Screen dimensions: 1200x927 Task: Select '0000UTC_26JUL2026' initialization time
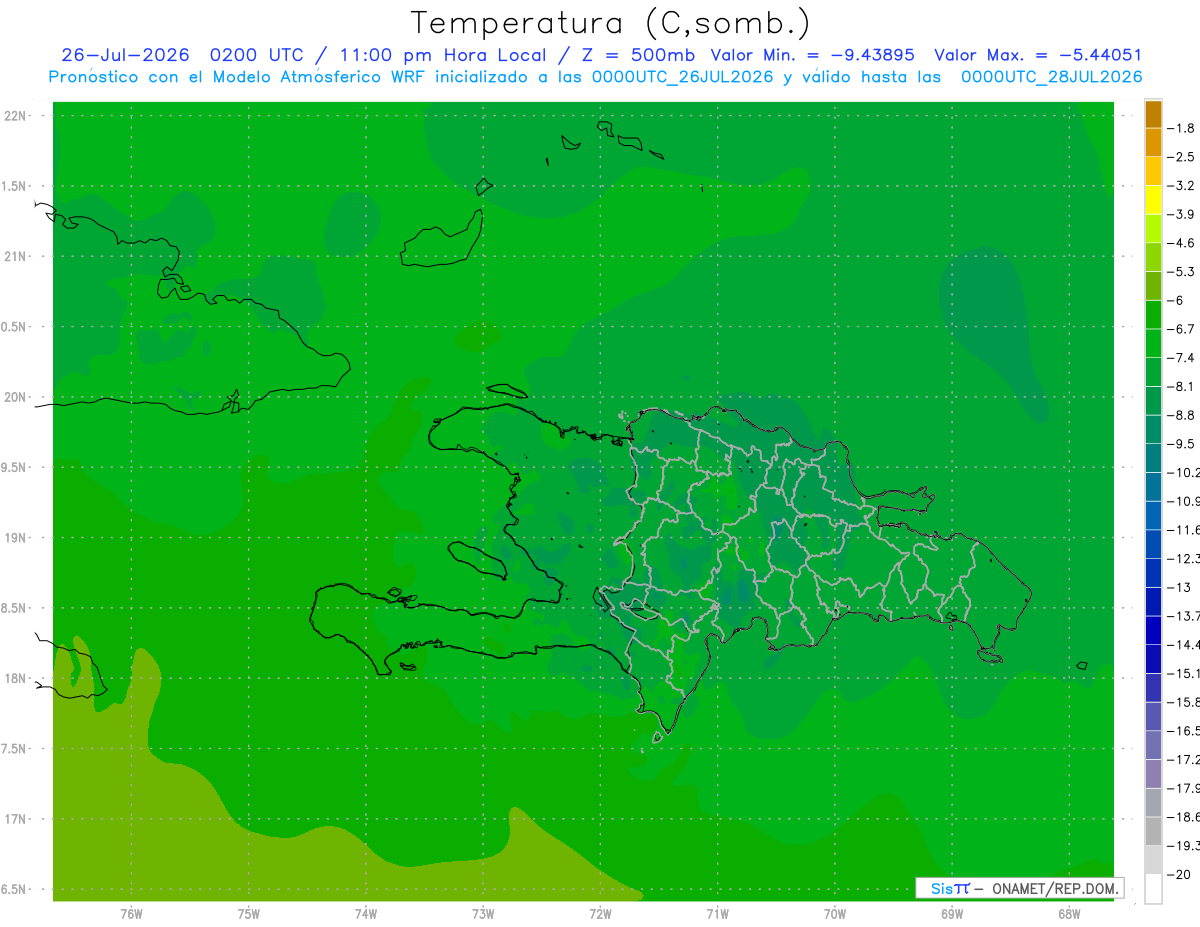click(683, 77)
